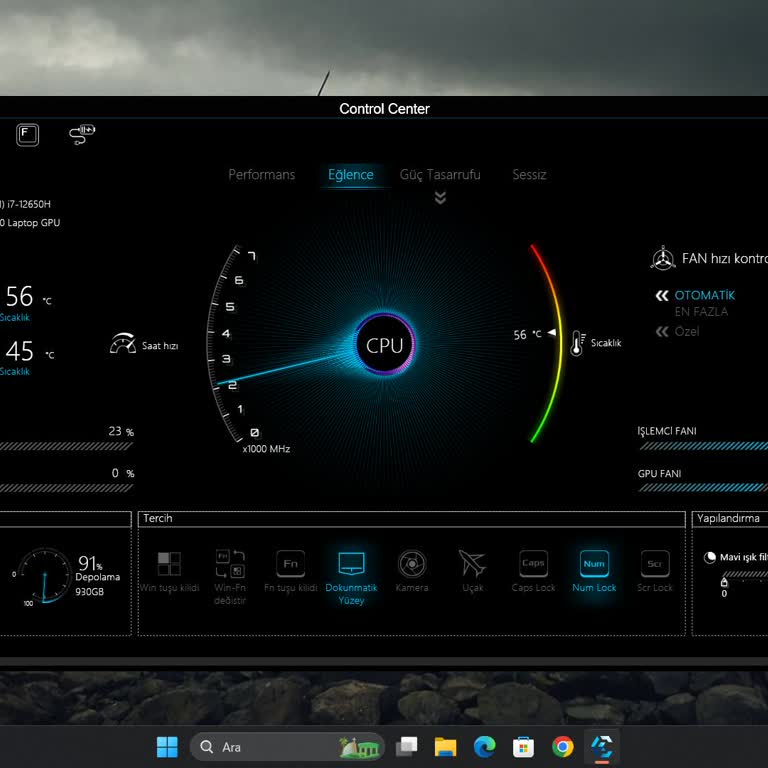The height and width of the screenshot is (768, 768).
Task: Click the Mavi ışık filtresi icon
Action: pyautogui.click(x=709, y=557)
